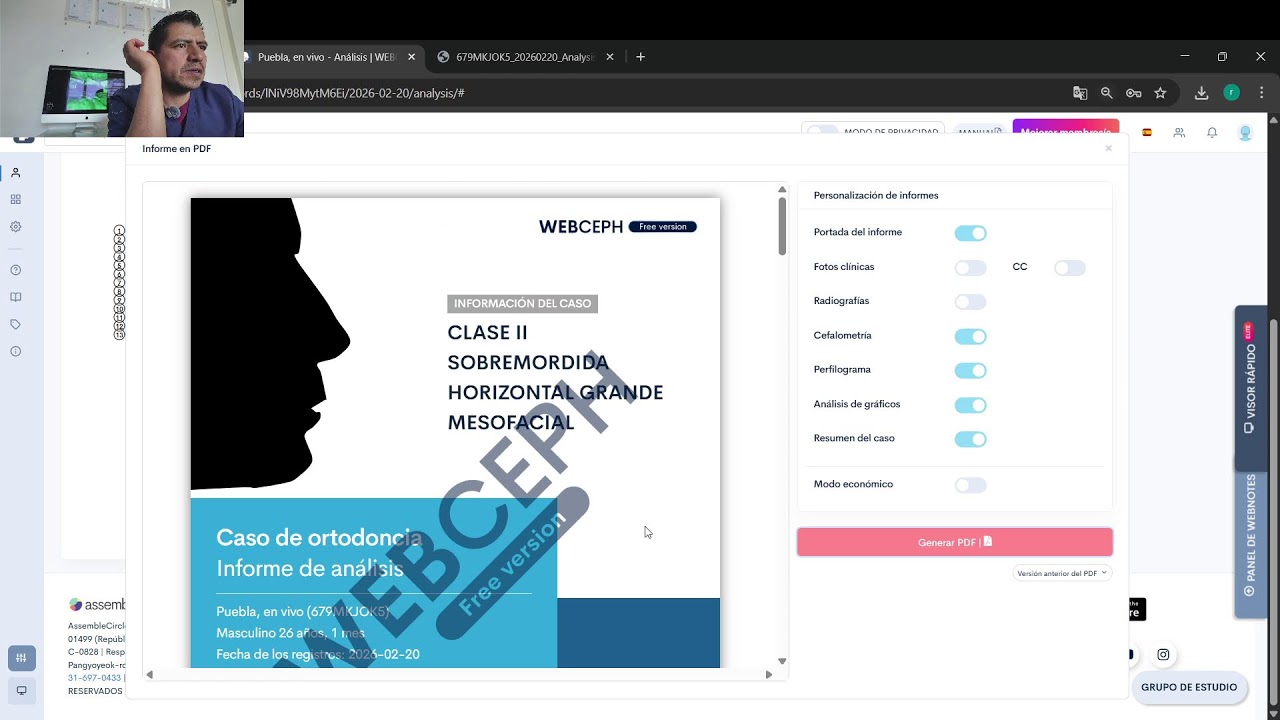Open the tag sidebar icon

(x=16, y=324)
